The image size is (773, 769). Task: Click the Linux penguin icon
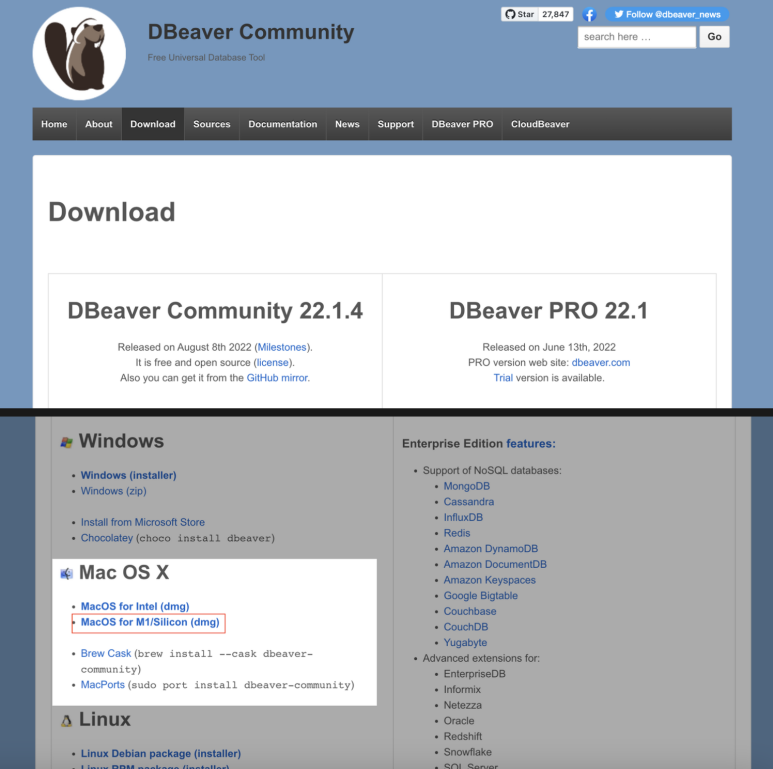[x=67, y=721]
